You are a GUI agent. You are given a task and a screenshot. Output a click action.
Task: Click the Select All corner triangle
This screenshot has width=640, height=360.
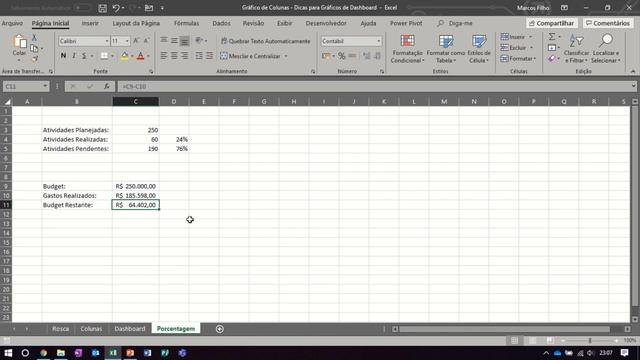(x=7, y=102)
